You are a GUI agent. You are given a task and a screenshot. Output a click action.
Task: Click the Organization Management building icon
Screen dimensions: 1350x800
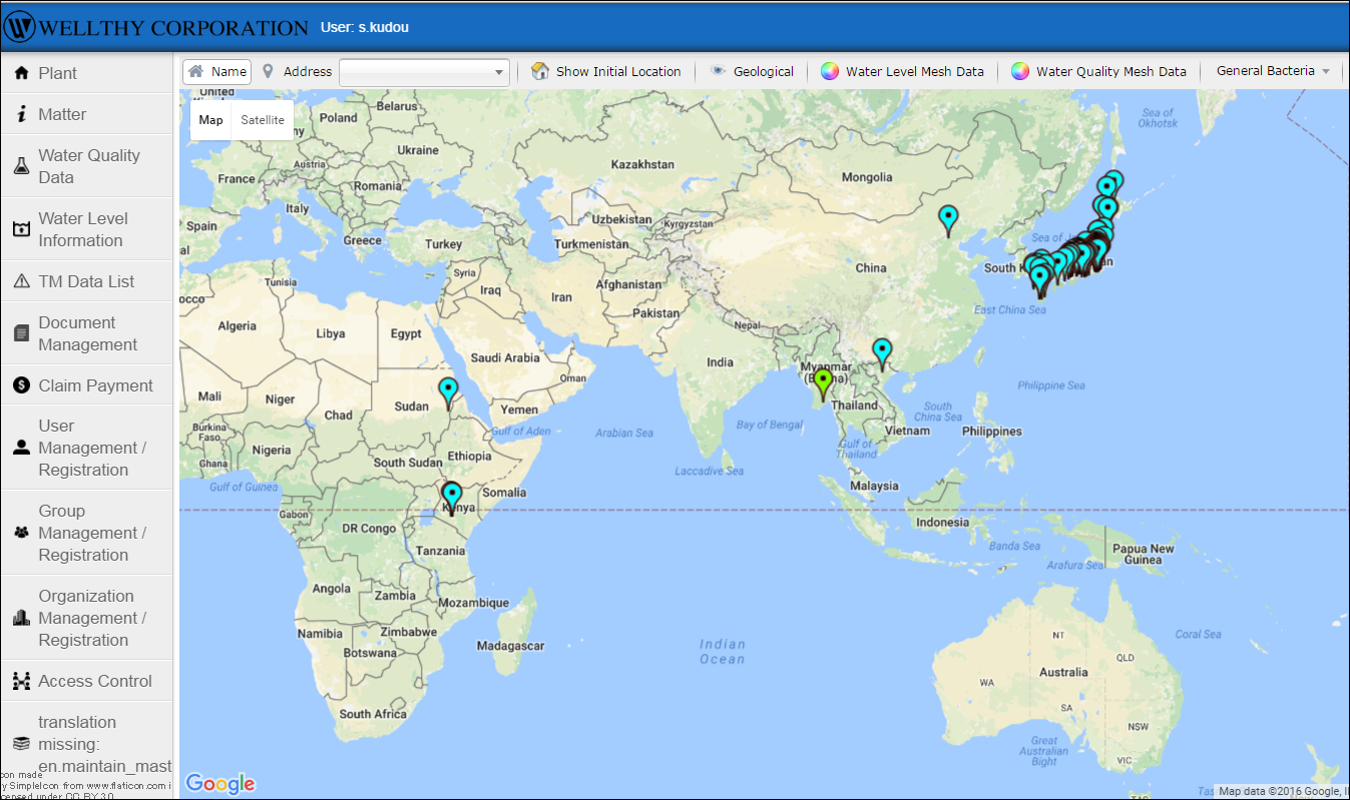pyautogui.click(x=21, y=617)
